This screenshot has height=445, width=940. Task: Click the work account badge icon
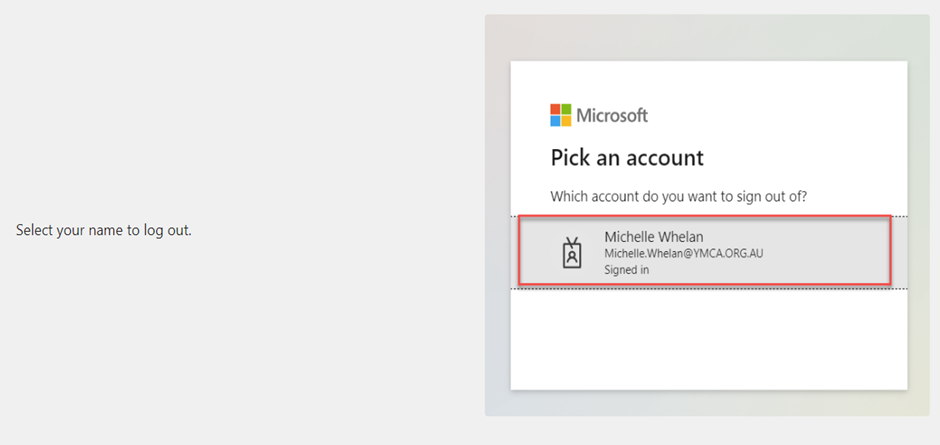572,253
